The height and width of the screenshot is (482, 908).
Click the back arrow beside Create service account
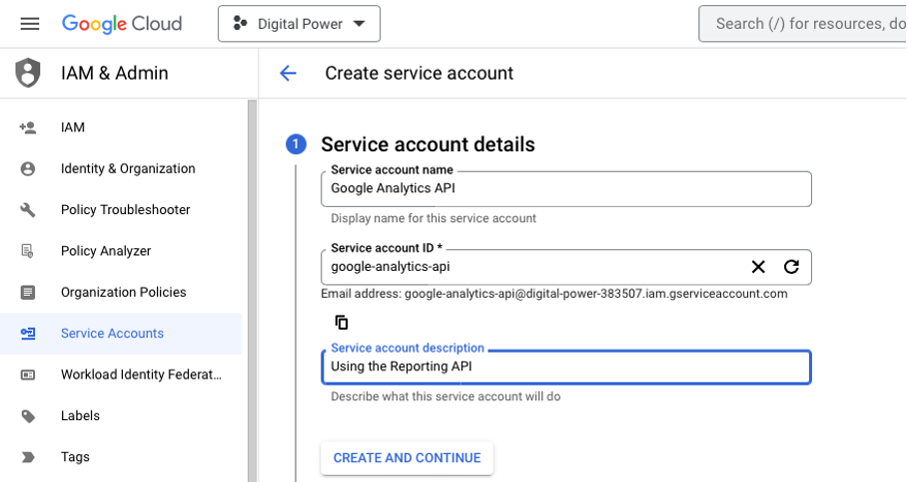click(x=288, y=73)
